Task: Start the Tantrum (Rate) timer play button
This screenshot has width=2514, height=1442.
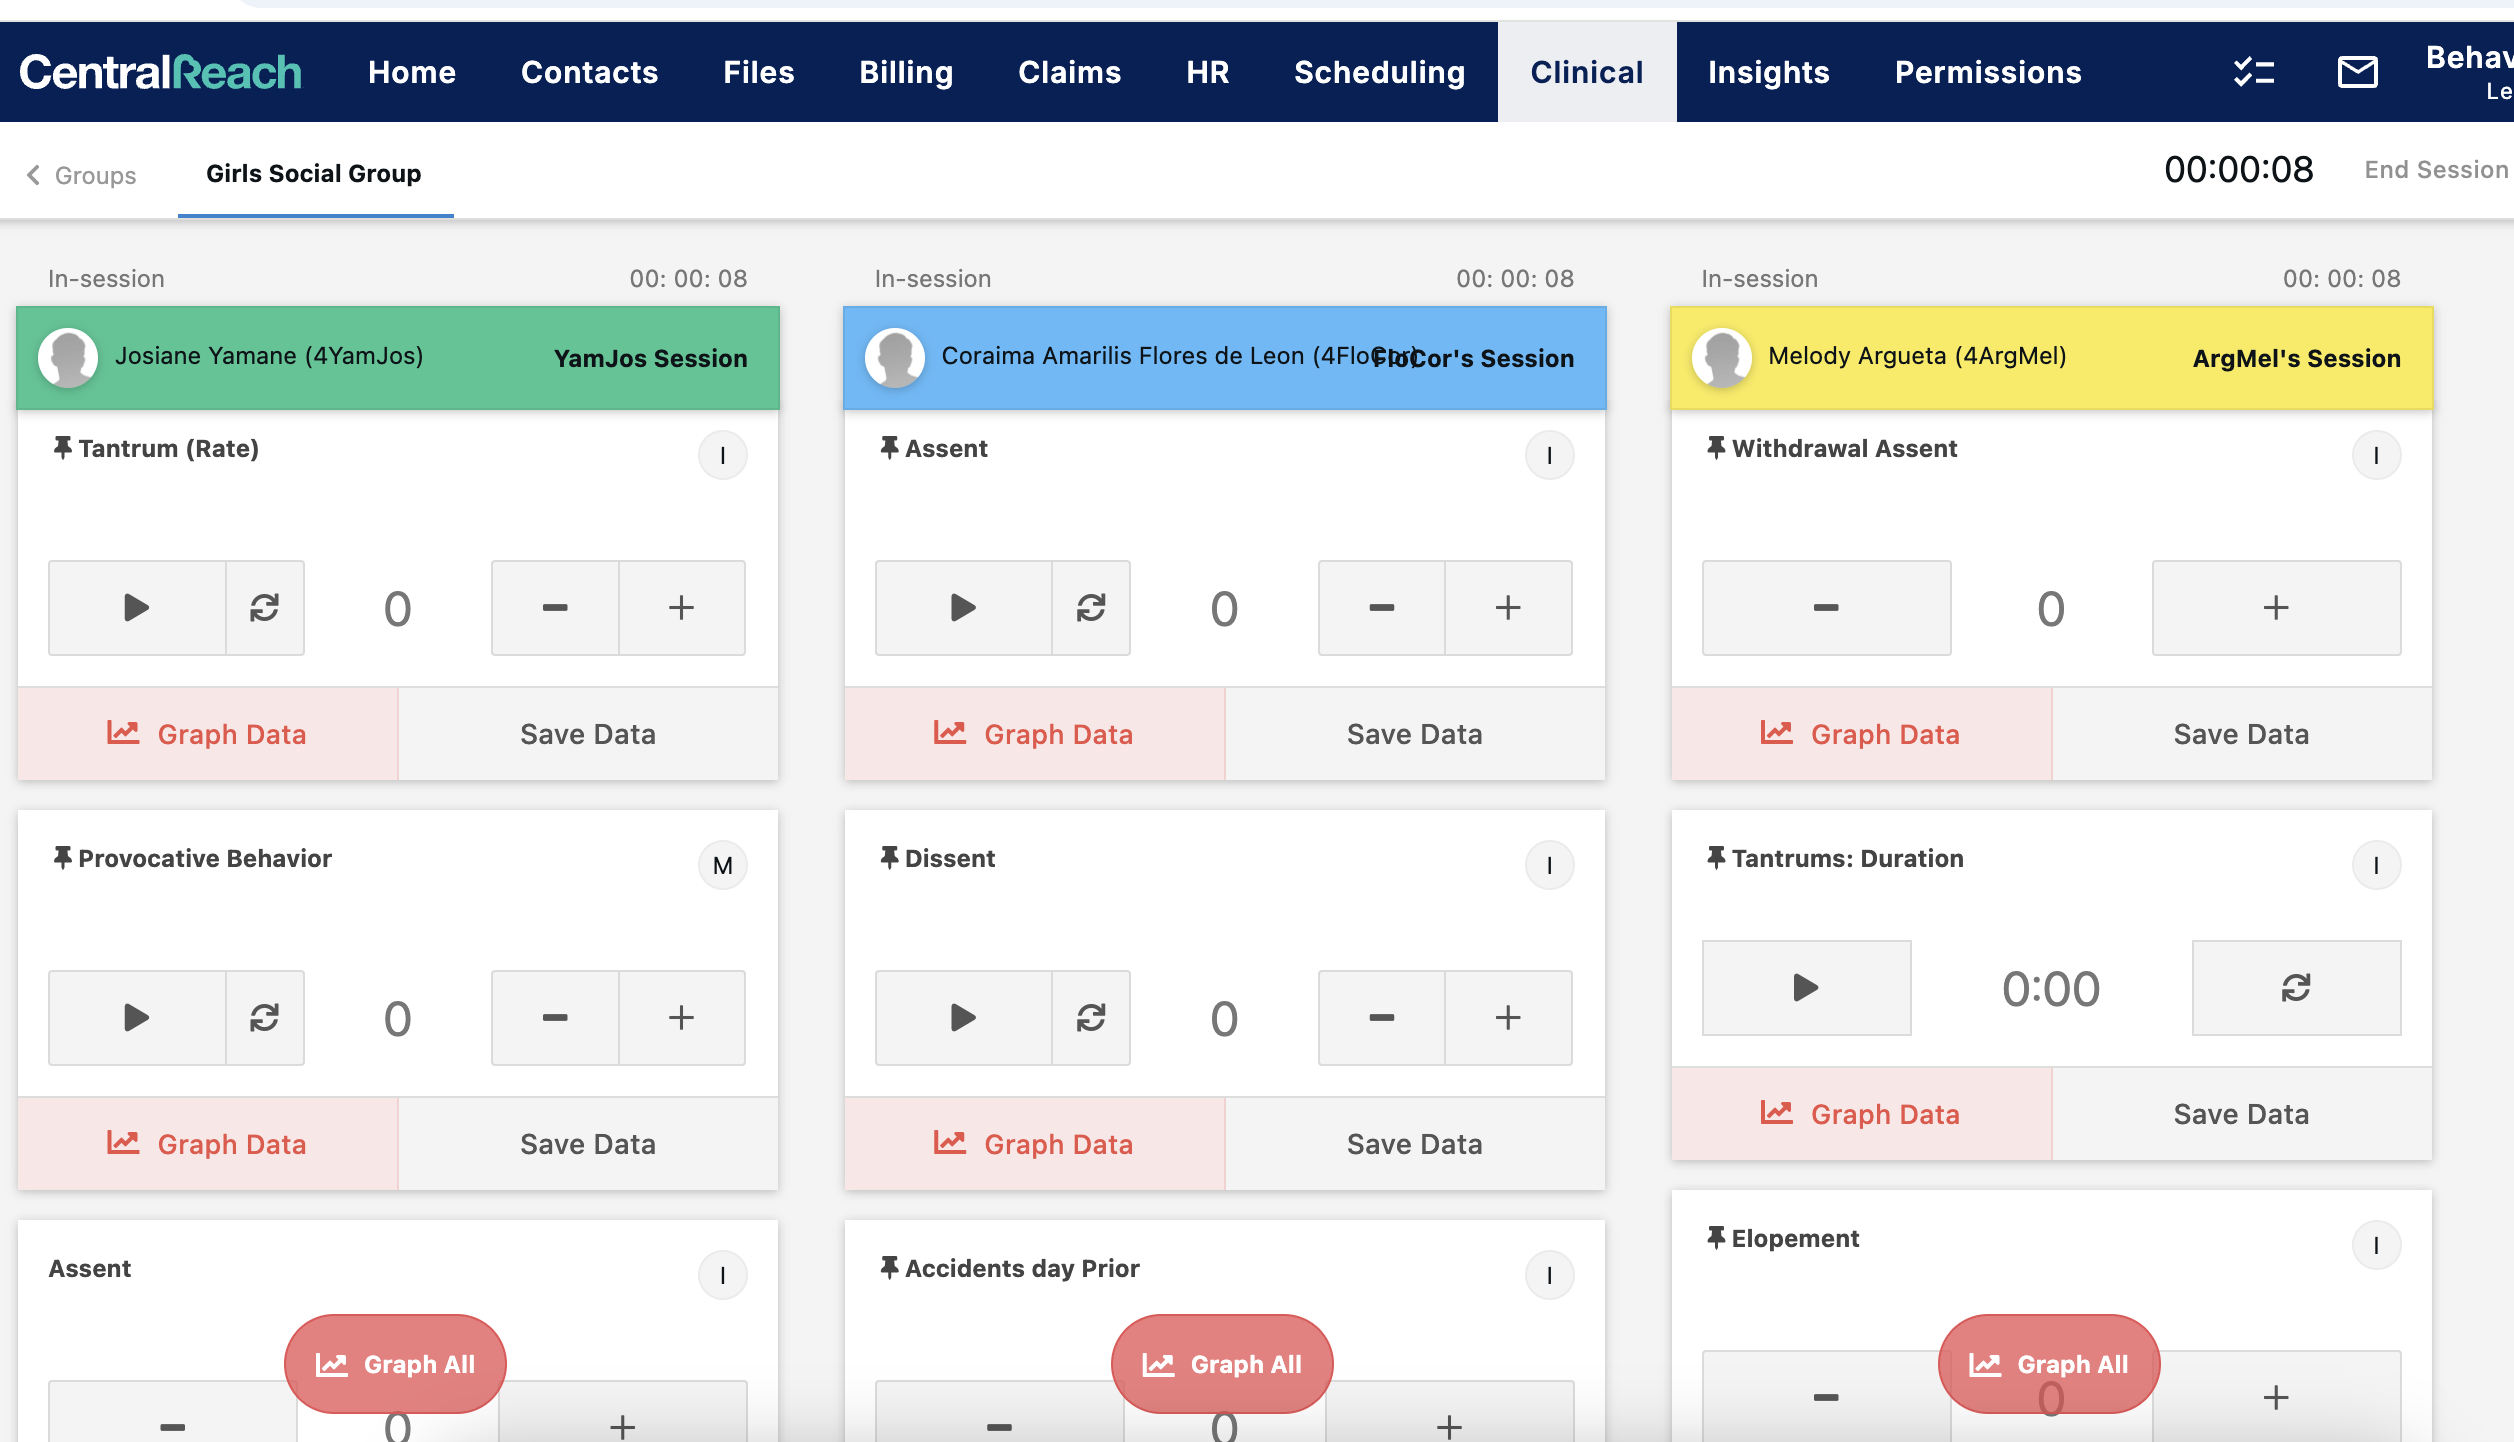Action: 137,608
